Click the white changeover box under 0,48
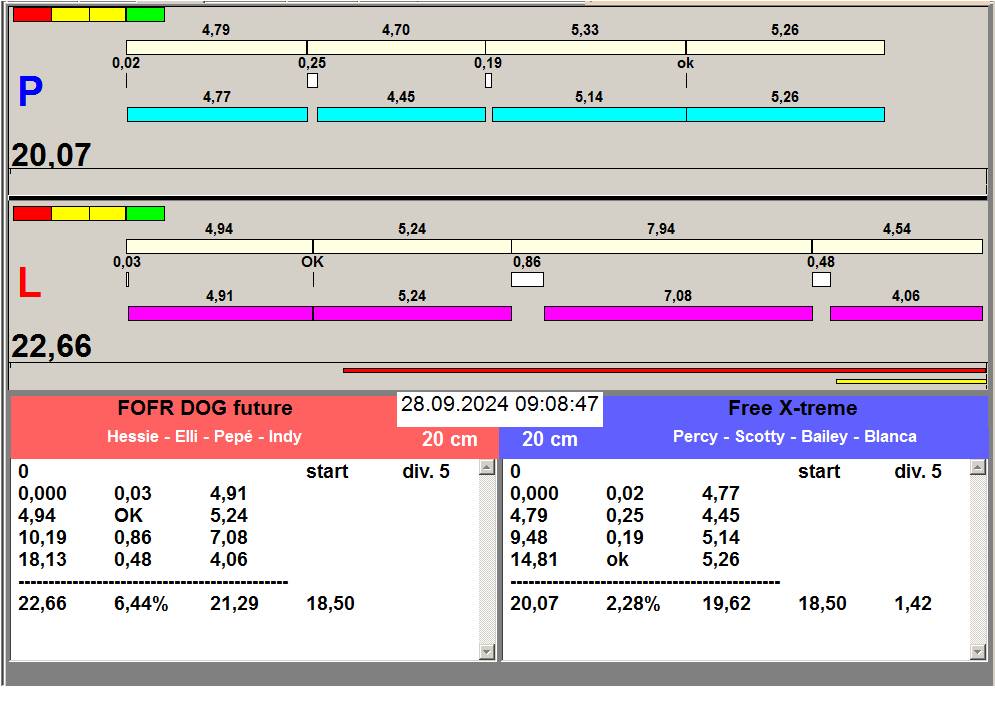The image size is (995, 716). (x=821, y=280)
